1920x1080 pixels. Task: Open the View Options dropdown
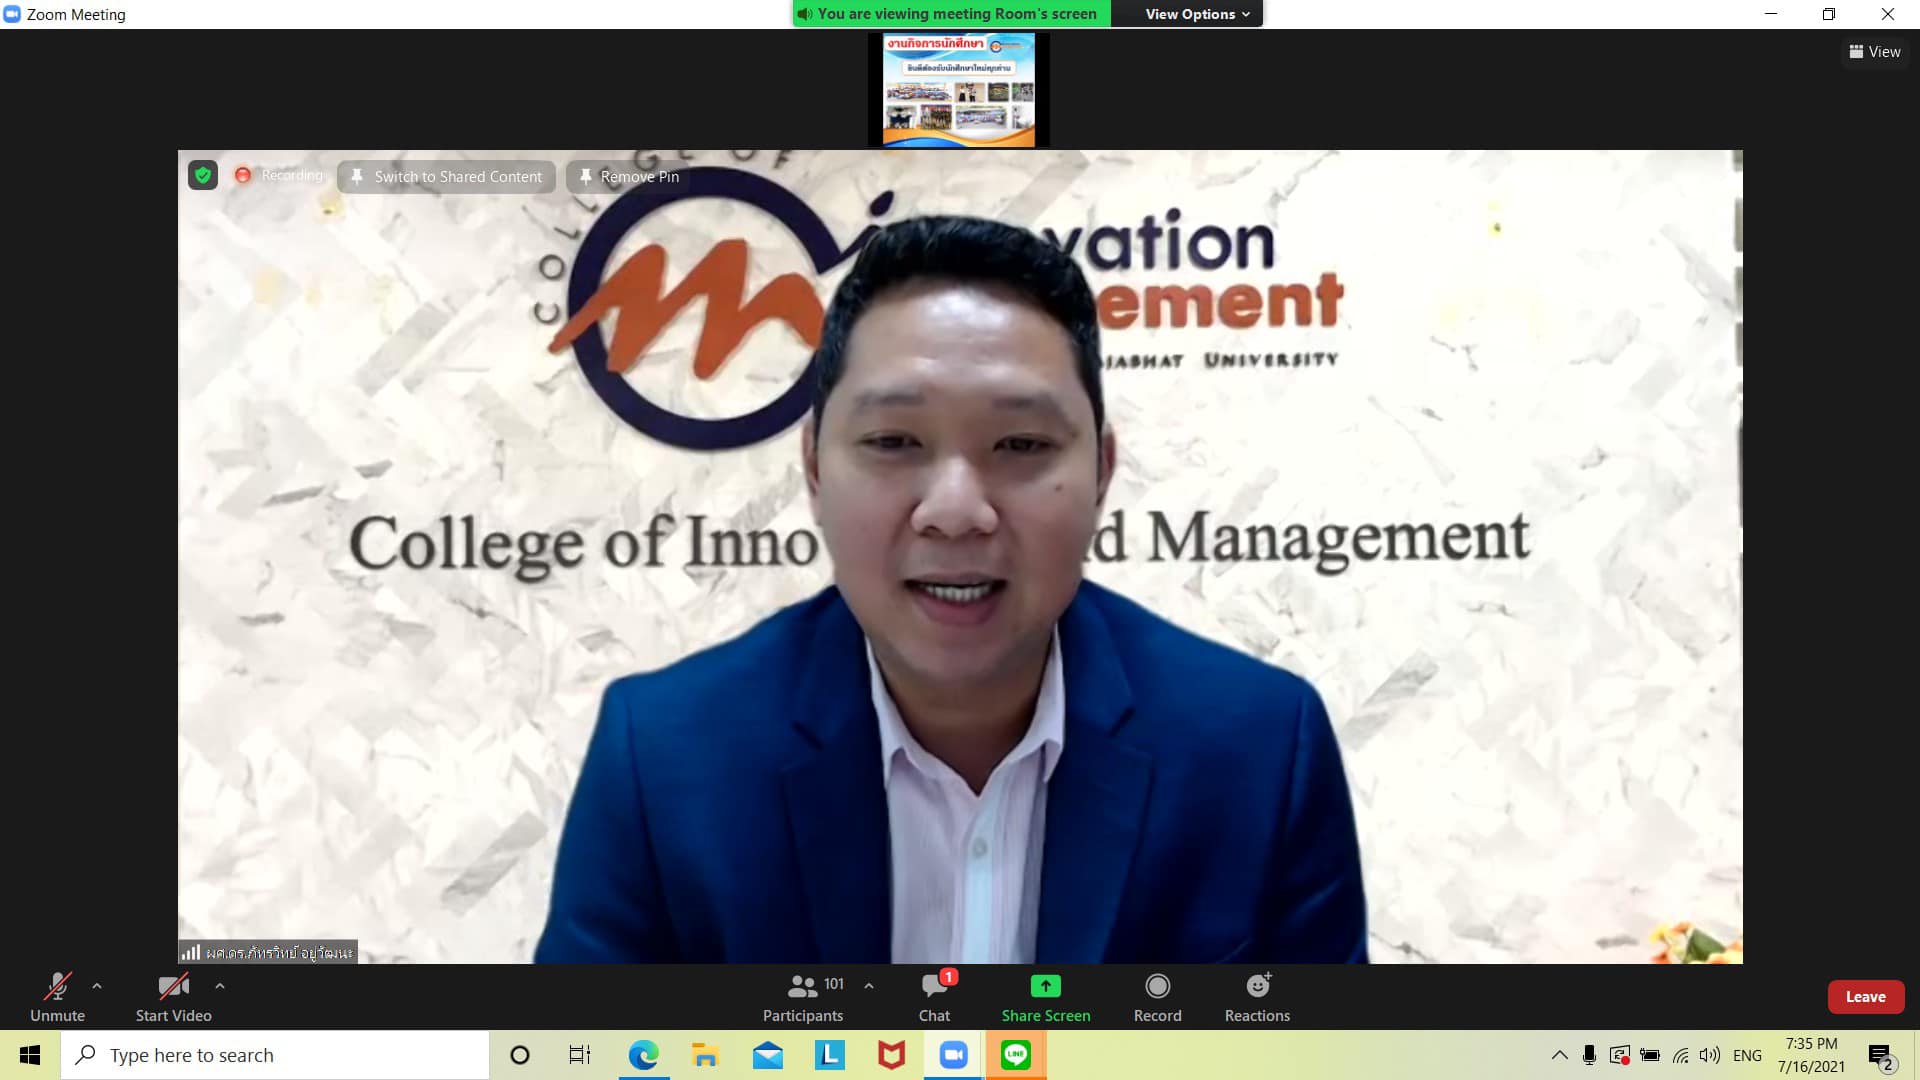[x=1197, y=14]
